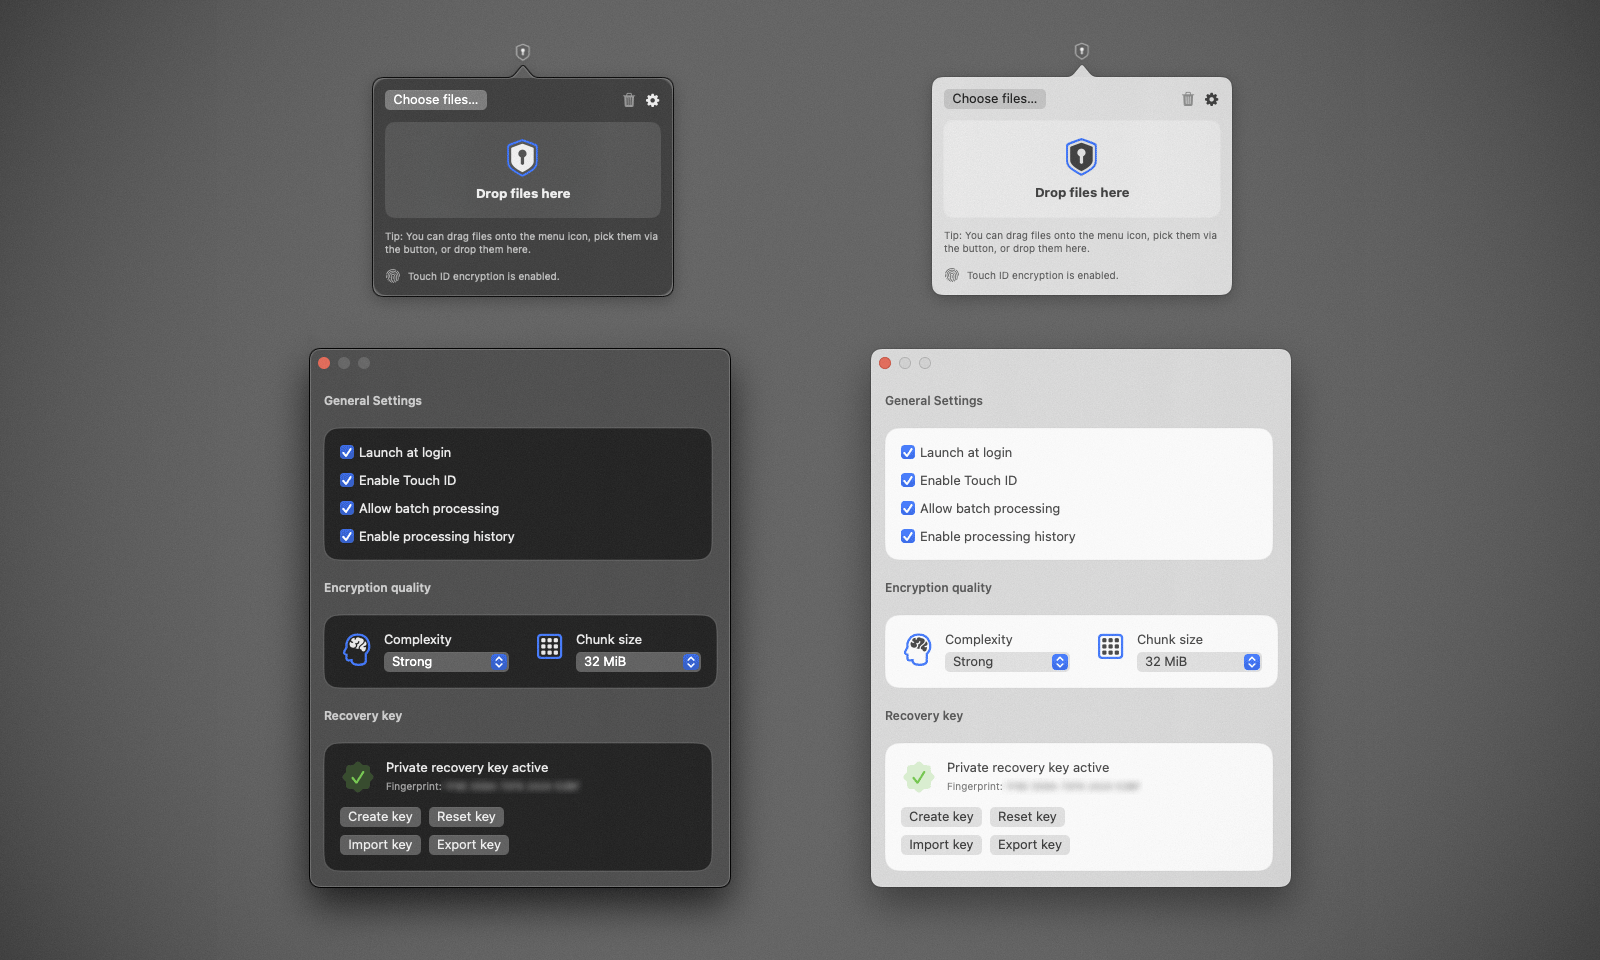Click the shield menu bar icon above dark popover
Screen dimensions: 1600x960
(523, 52)
